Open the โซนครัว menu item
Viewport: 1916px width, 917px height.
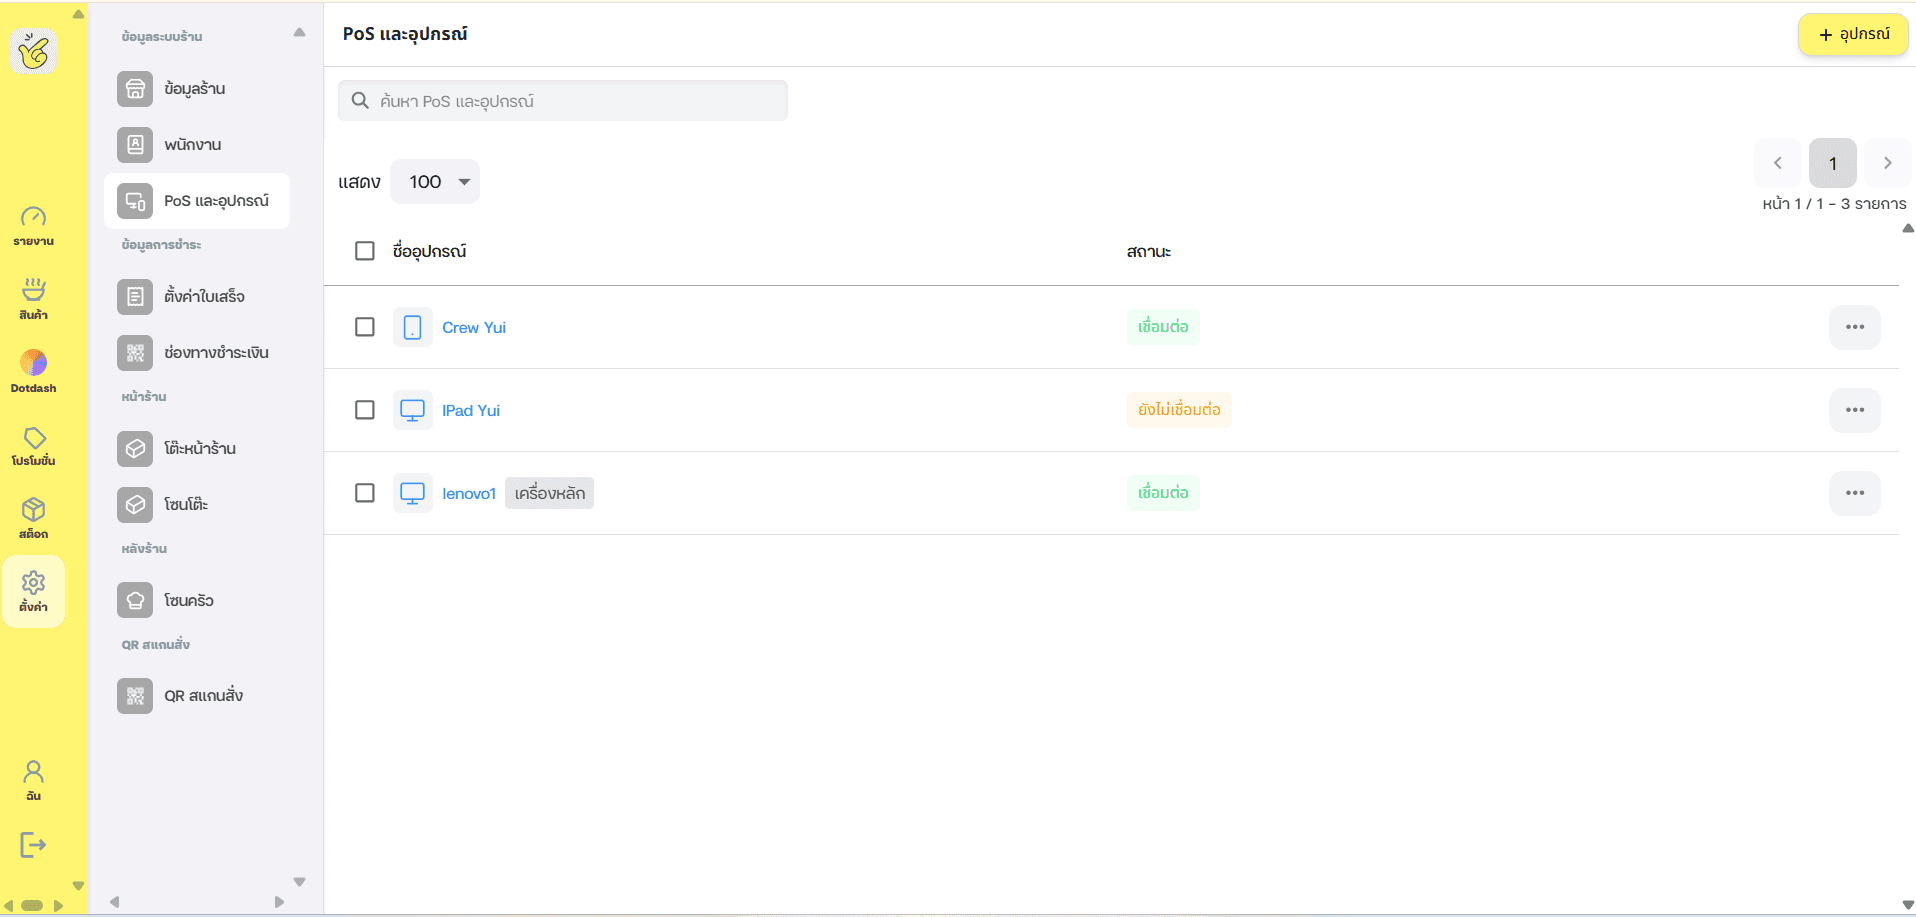[x=197, y=601]
